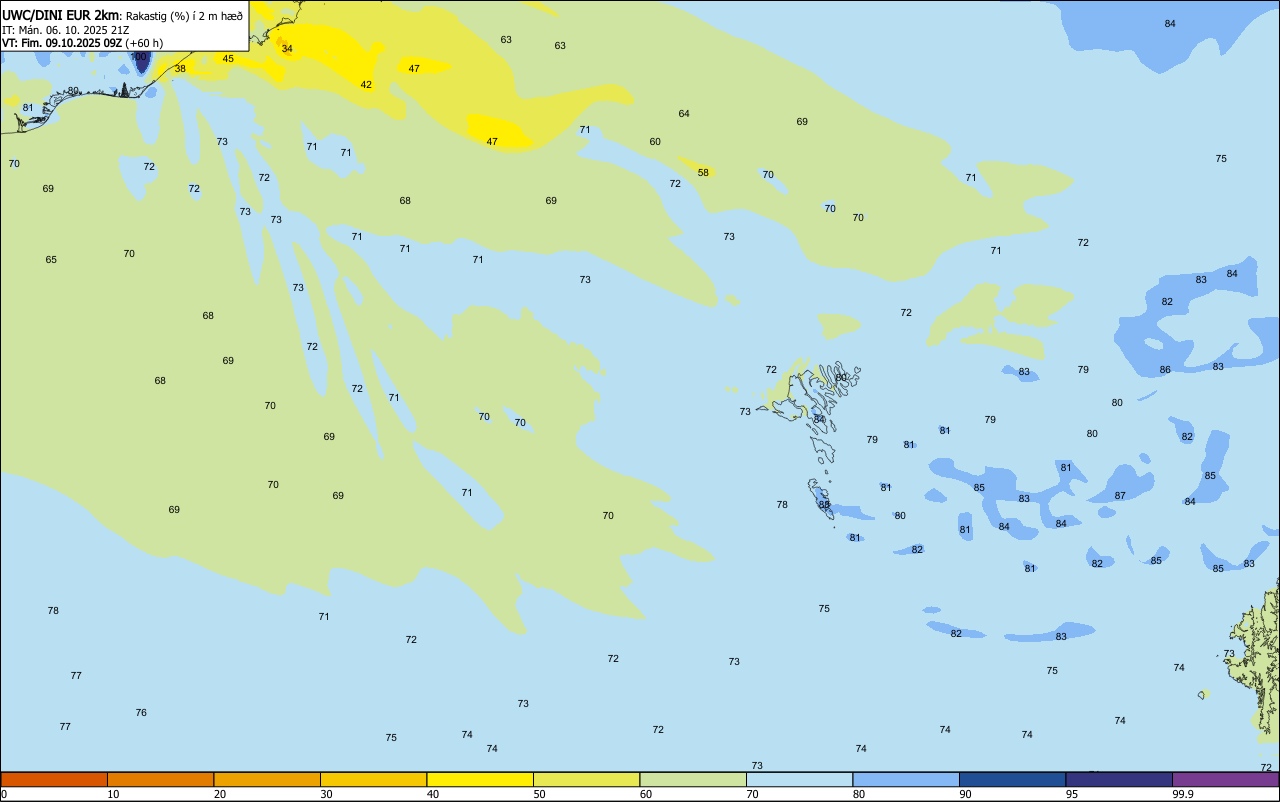This screenshot has height=802, width=1280.
Task: Click the dark blue 90–95 legend swatch
Action: (x=1012, y=779)
